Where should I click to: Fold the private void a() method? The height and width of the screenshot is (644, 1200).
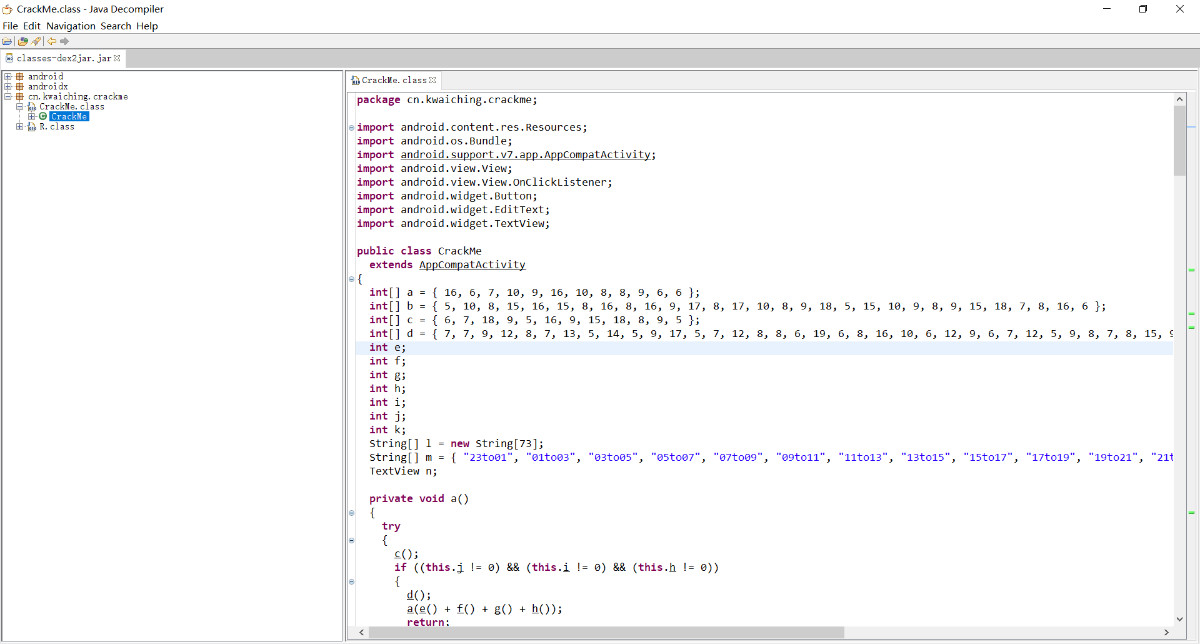pos(351,513)
